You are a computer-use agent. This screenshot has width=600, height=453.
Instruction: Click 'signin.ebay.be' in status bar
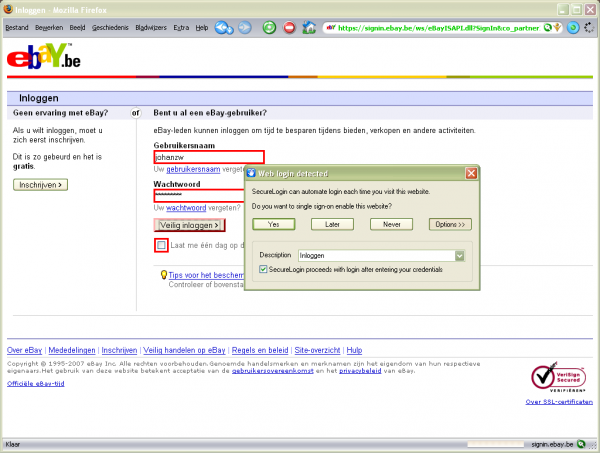pos(552,444)
